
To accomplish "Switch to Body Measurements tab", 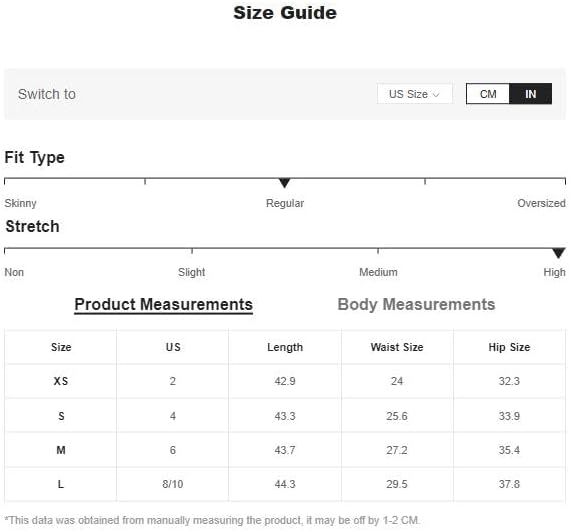I will point(416,304).
